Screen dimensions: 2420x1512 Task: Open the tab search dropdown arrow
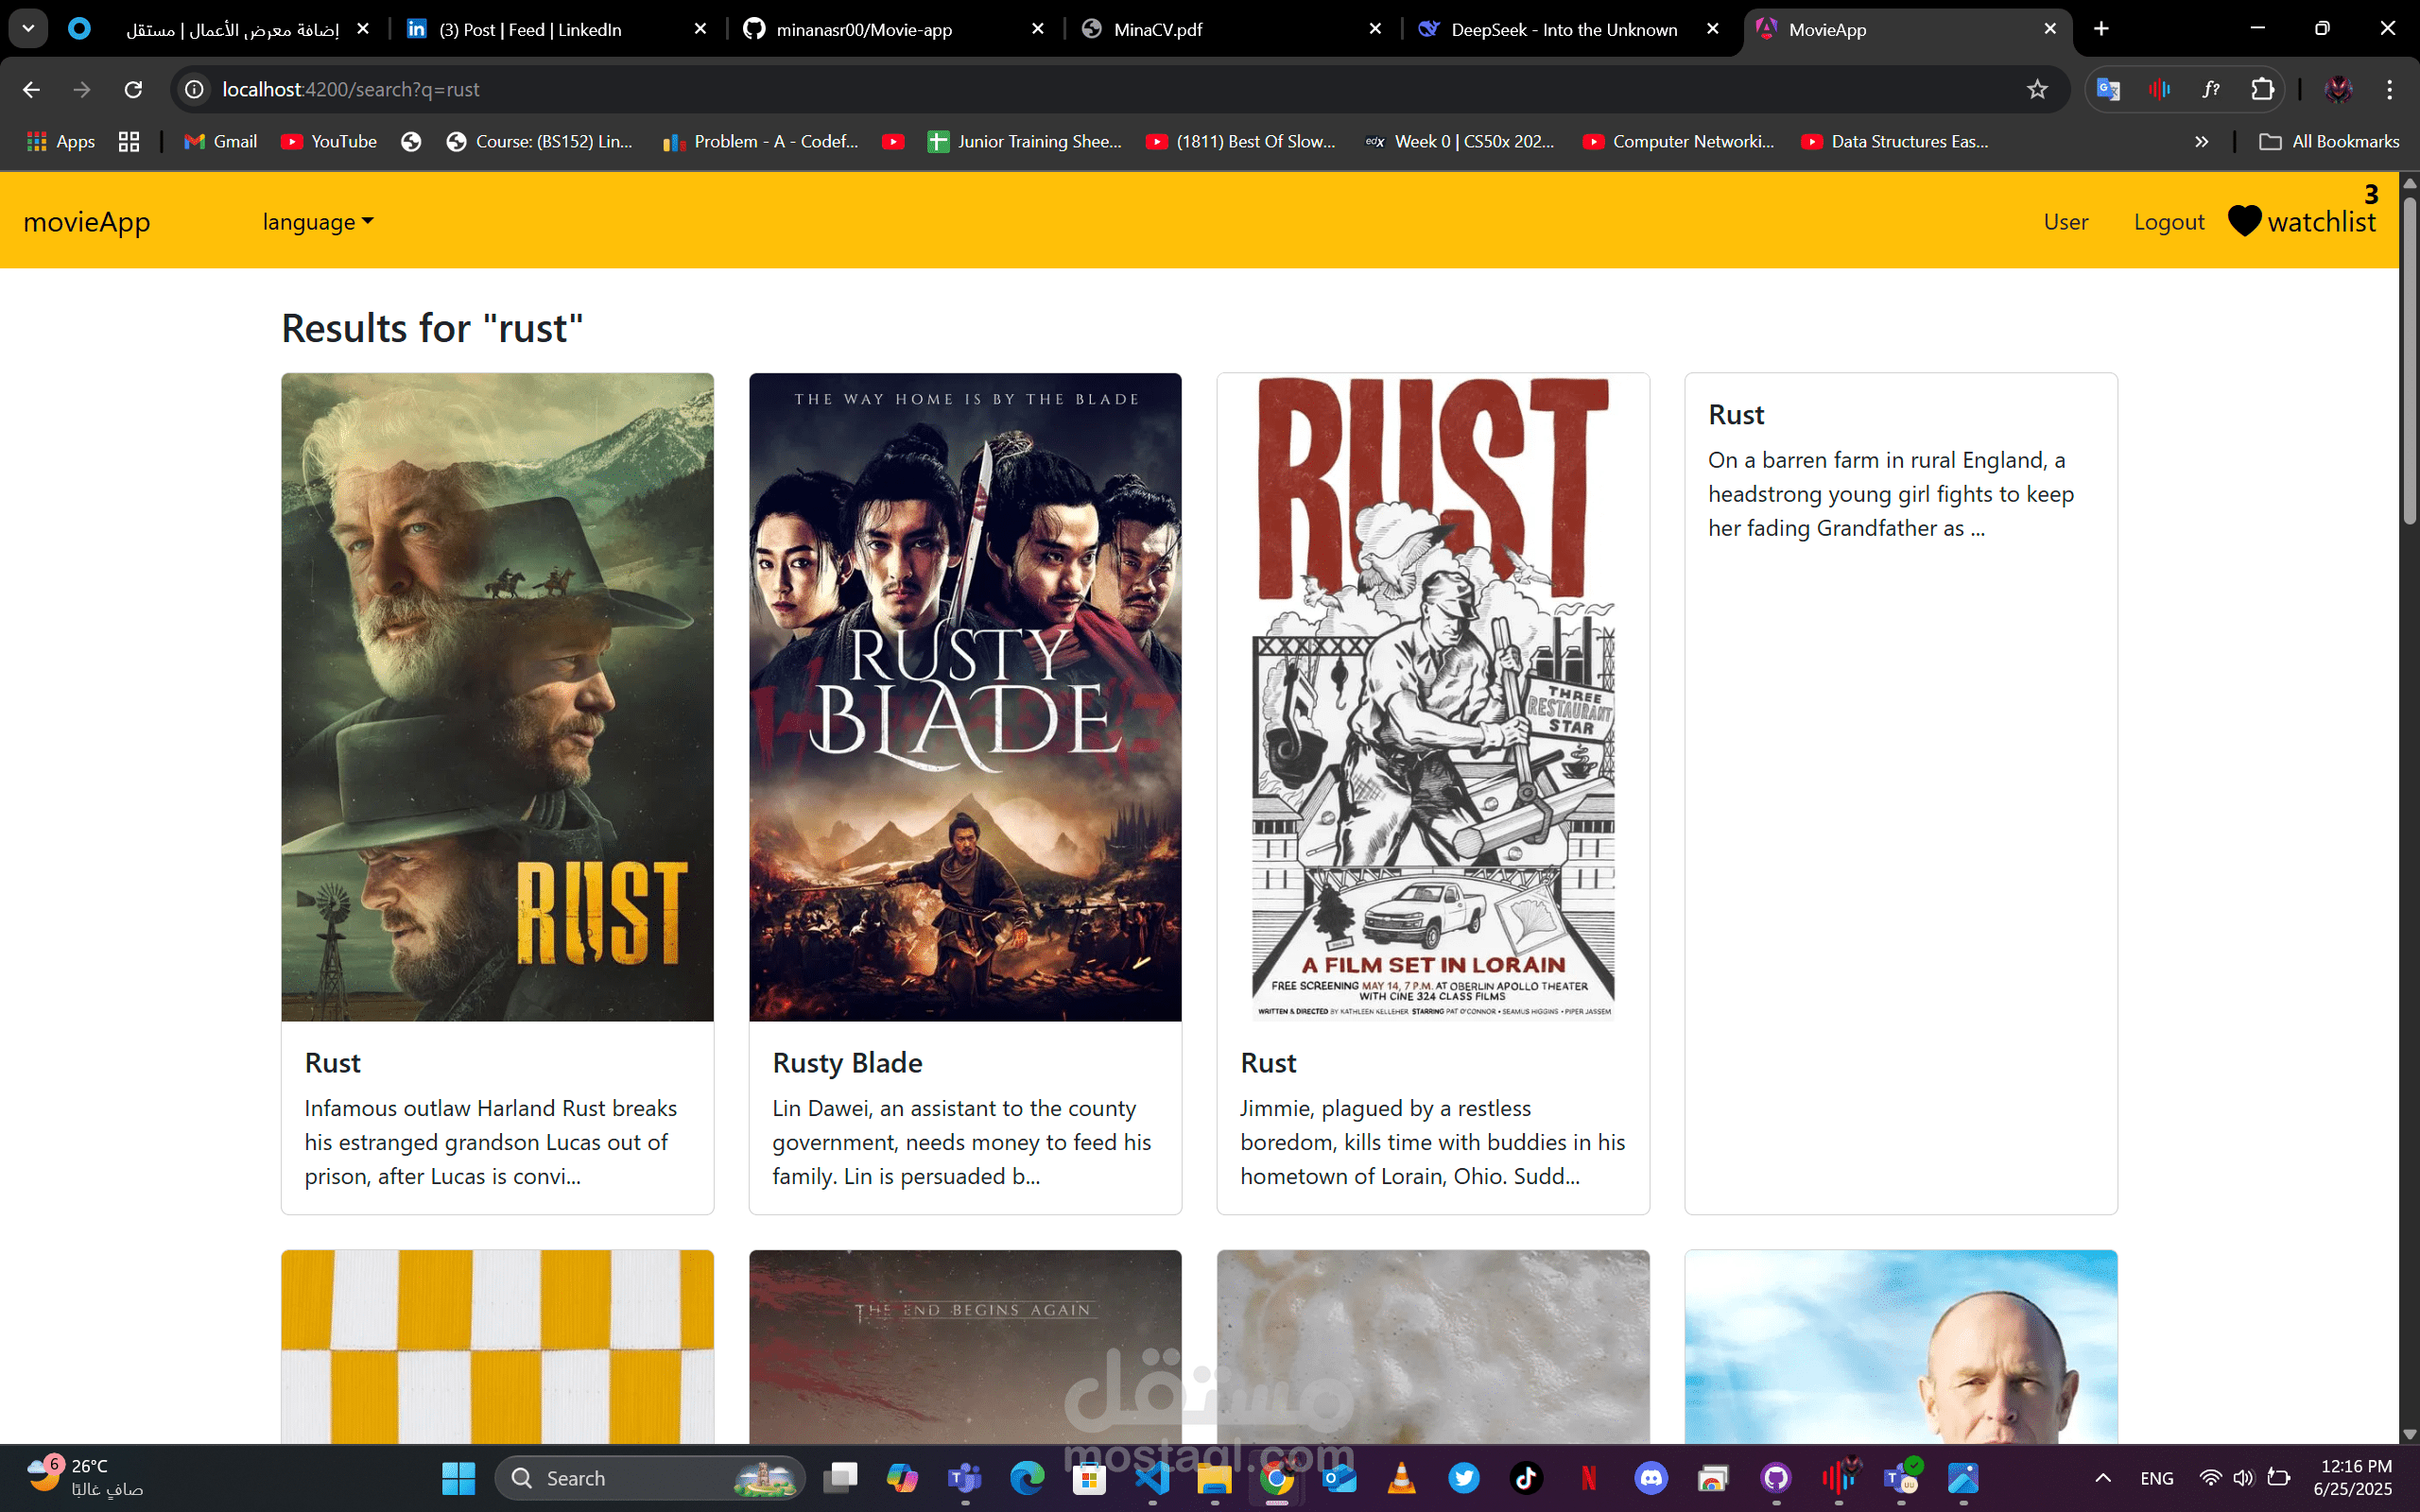point(28,29)
